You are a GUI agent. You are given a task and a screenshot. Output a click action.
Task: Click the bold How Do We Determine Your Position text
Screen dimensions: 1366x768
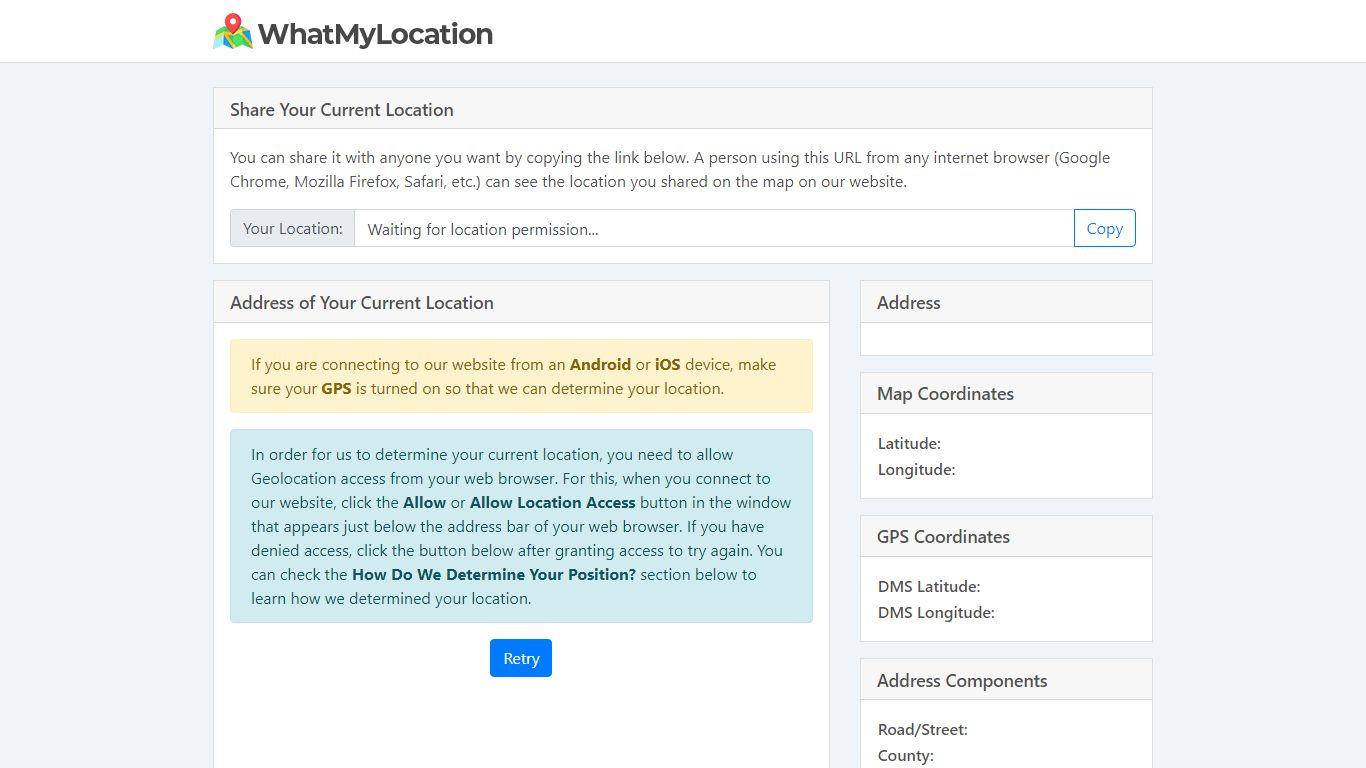(x=494, y=574)
